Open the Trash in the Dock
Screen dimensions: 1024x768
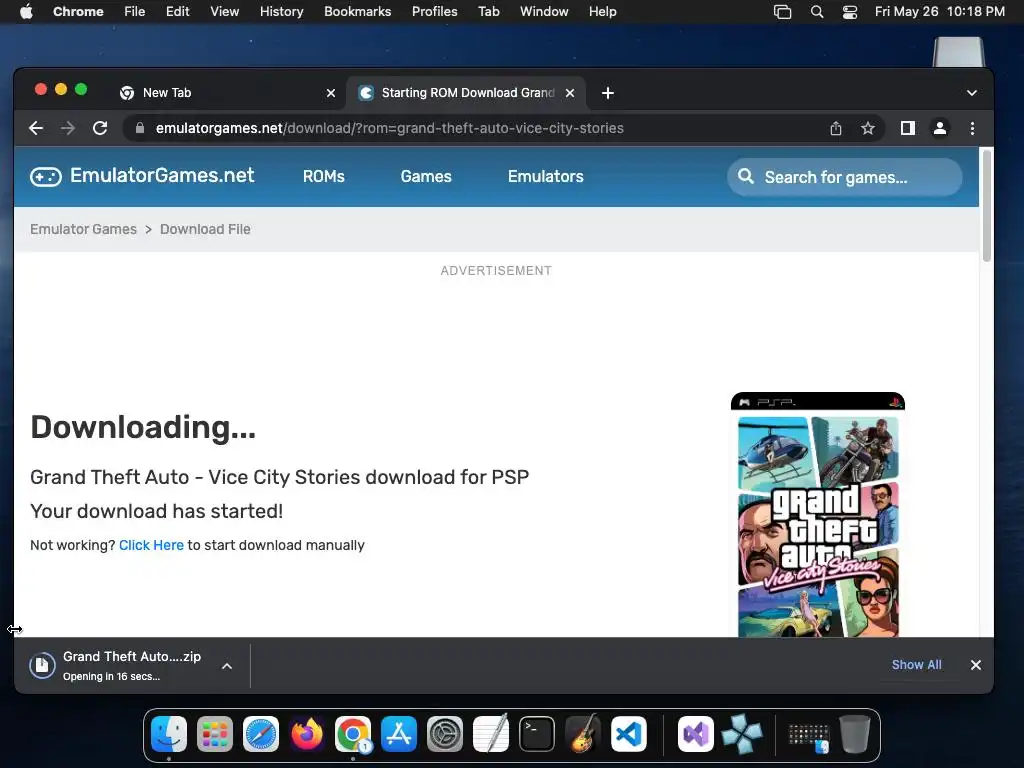pyautogui.click(x=855, y=734)
